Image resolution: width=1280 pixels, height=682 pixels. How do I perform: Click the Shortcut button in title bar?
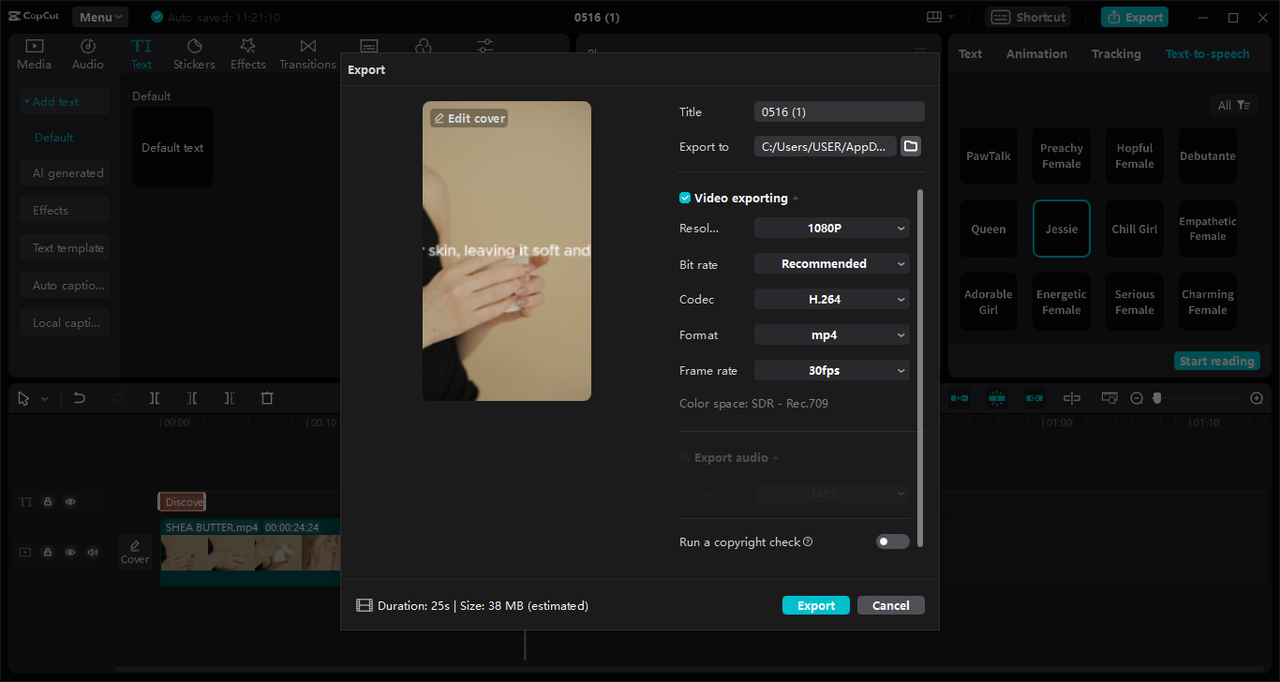pos(1028,17)
